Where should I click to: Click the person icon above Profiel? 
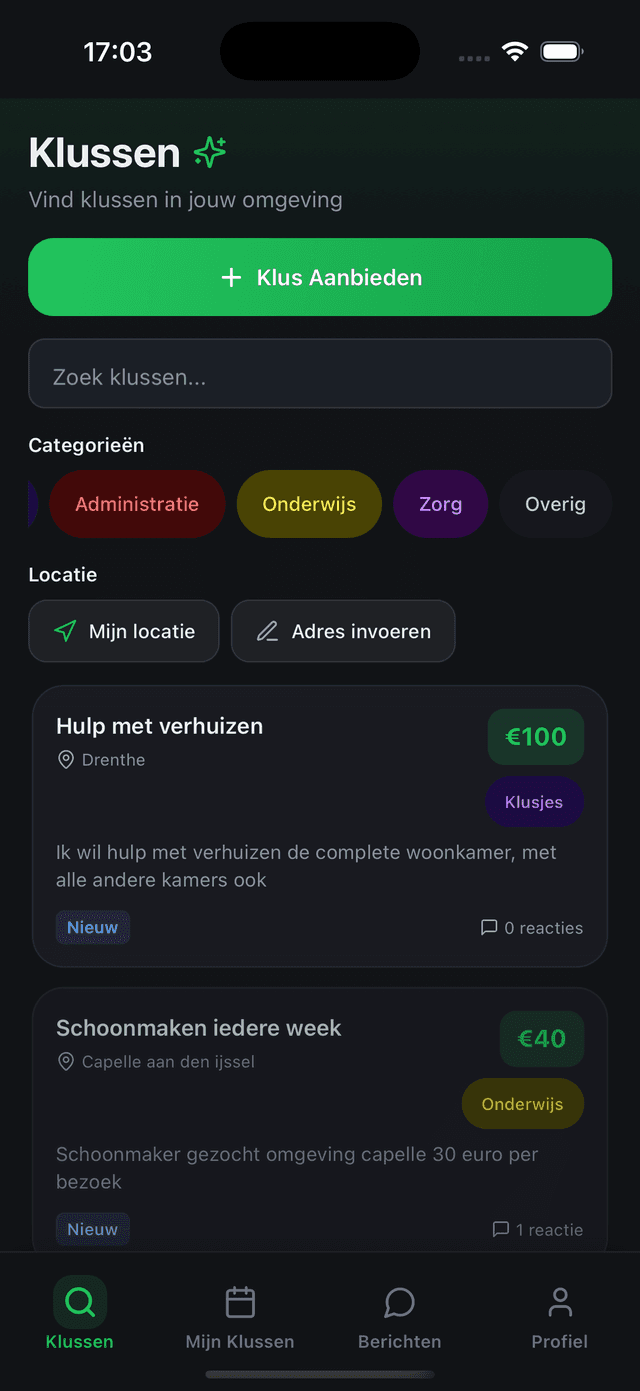coord(559,1300)
